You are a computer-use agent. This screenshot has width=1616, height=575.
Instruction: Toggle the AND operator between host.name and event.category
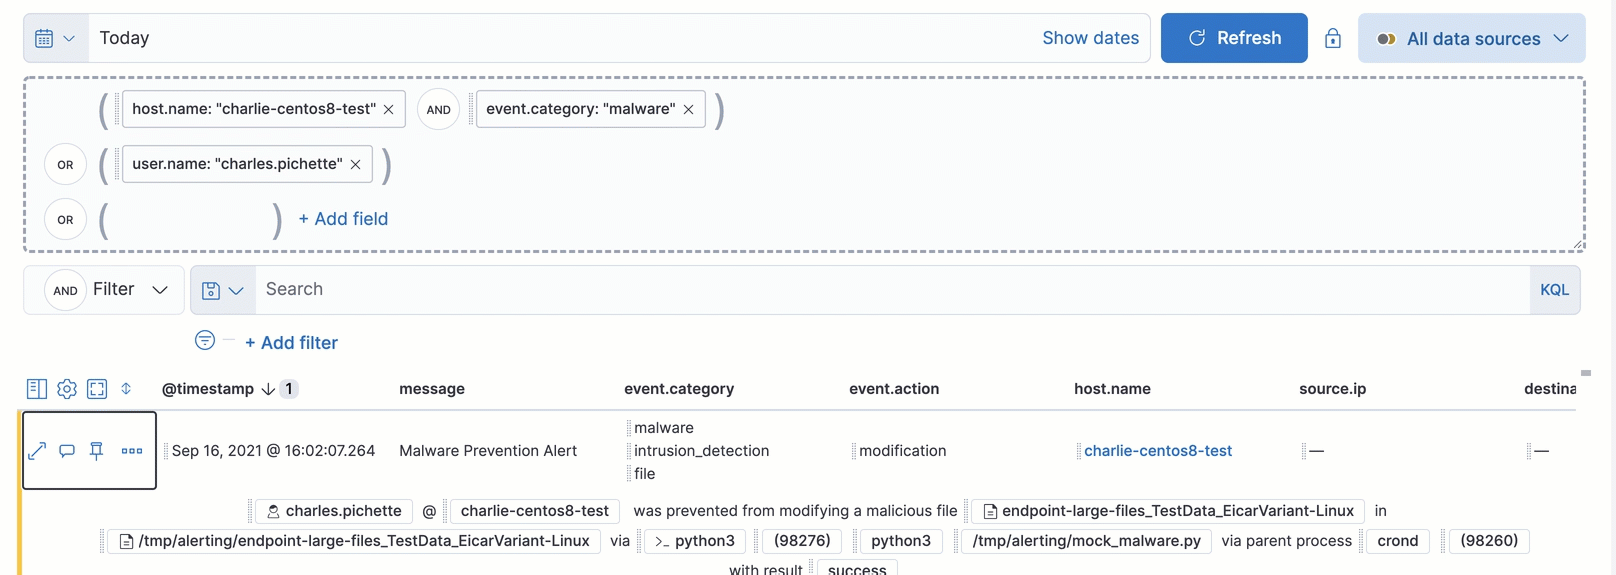tap(438, 110)
